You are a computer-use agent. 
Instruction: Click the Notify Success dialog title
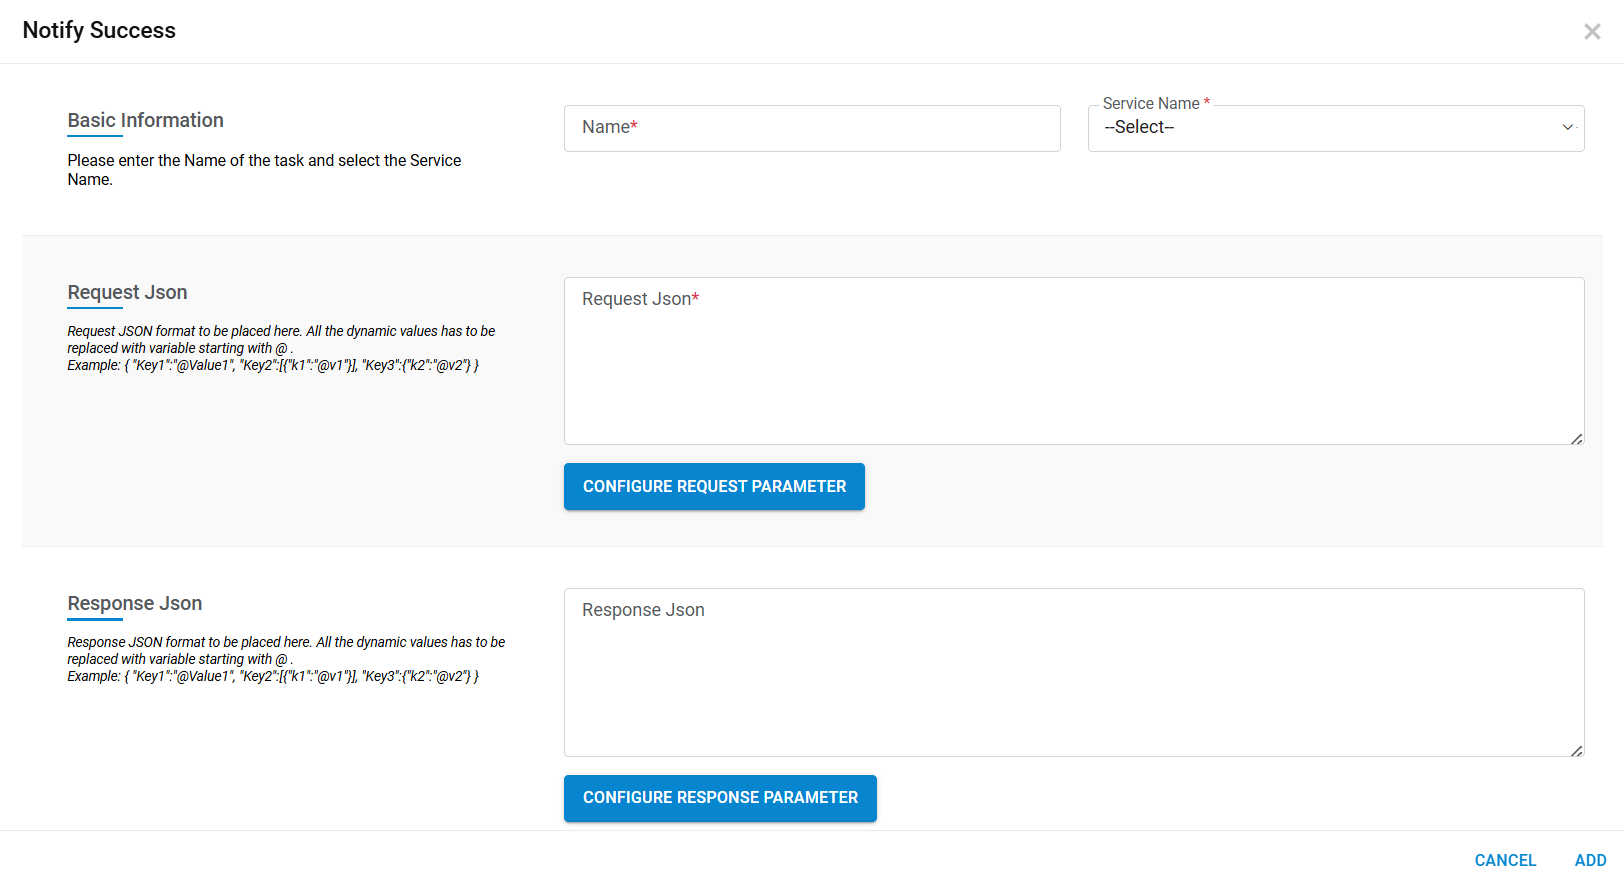point(99,31)
